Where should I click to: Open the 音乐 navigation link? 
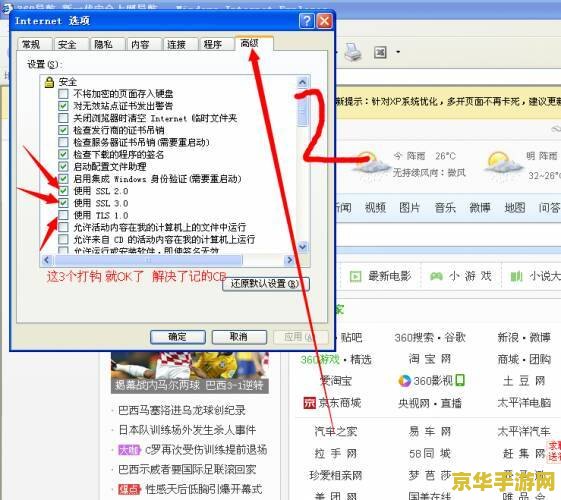445,207
